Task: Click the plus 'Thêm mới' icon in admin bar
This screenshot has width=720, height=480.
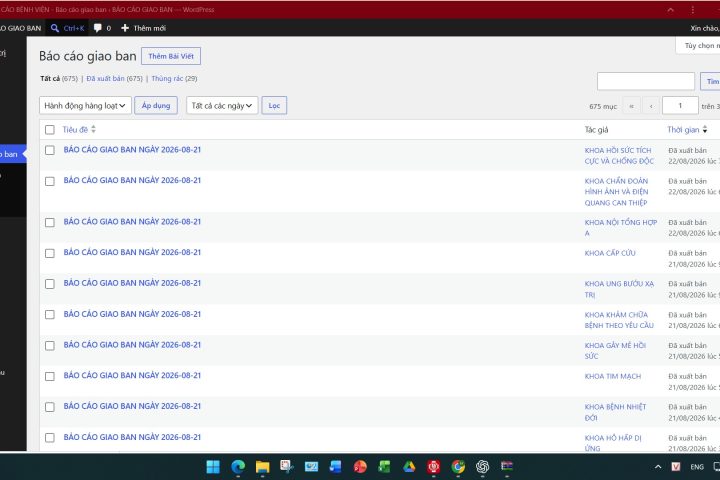Action: [125, 28]
